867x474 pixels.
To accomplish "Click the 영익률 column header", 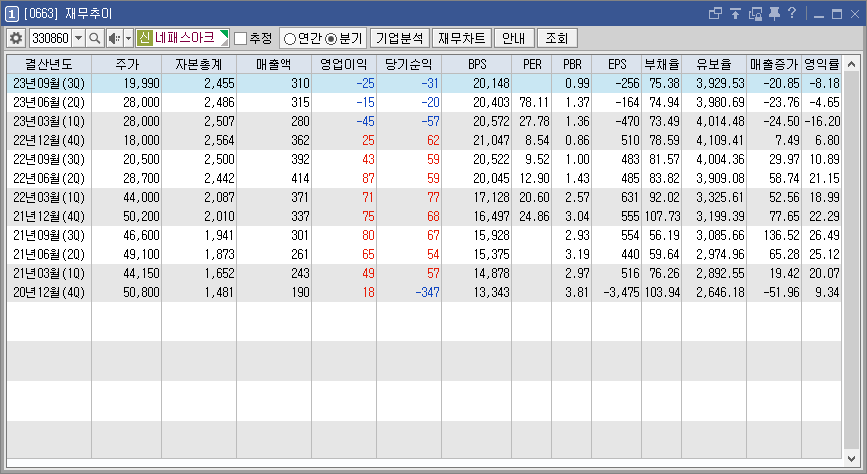I will coord(821,64).
